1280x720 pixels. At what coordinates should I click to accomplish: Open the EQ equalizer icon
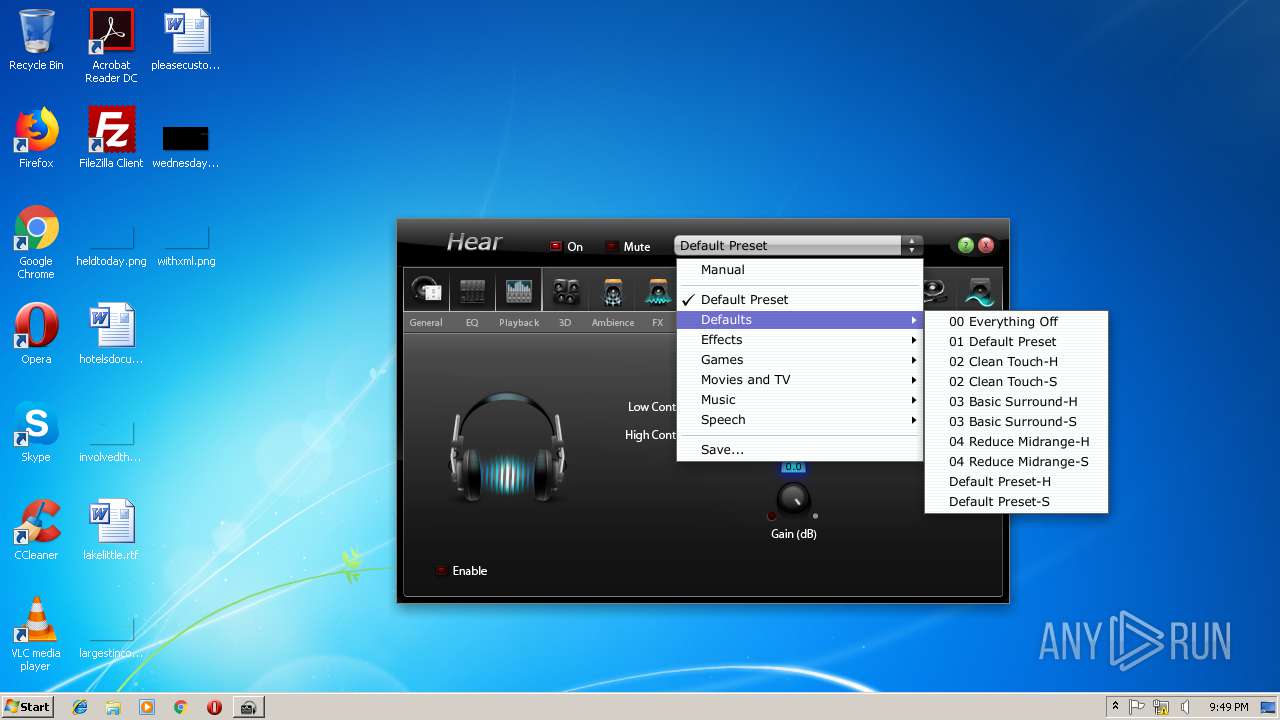(x=472, y=291)
